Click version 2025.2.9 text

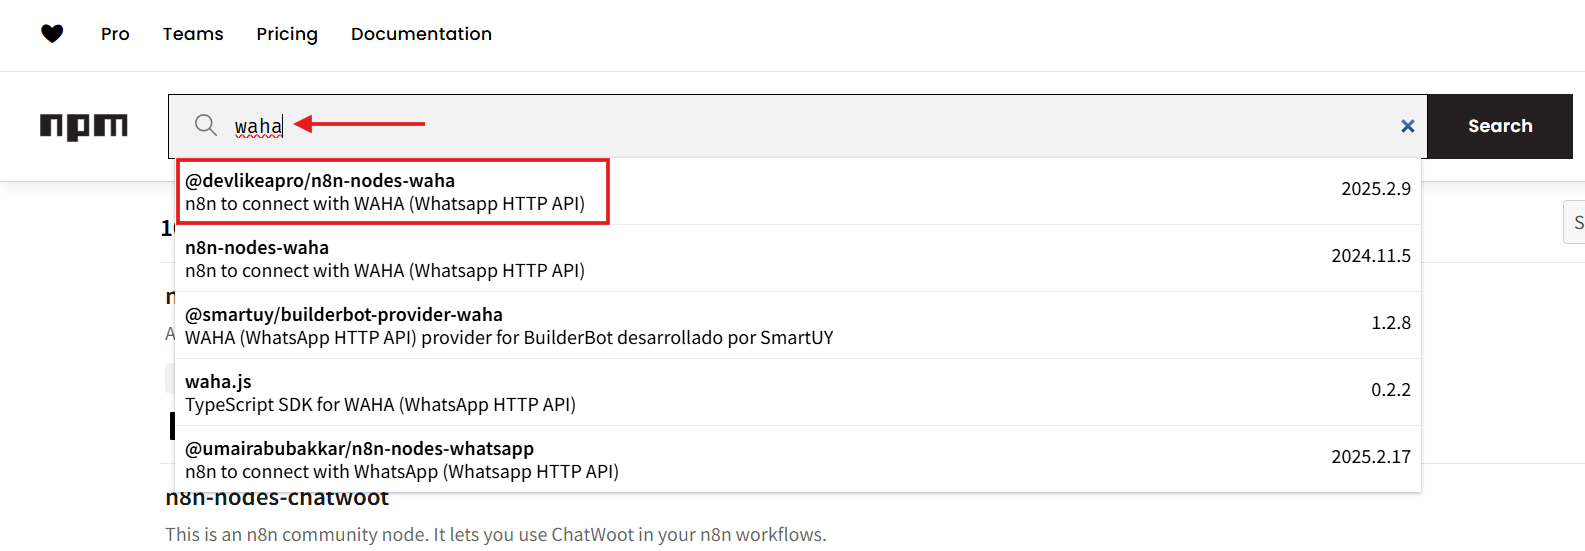point(1376,189)
